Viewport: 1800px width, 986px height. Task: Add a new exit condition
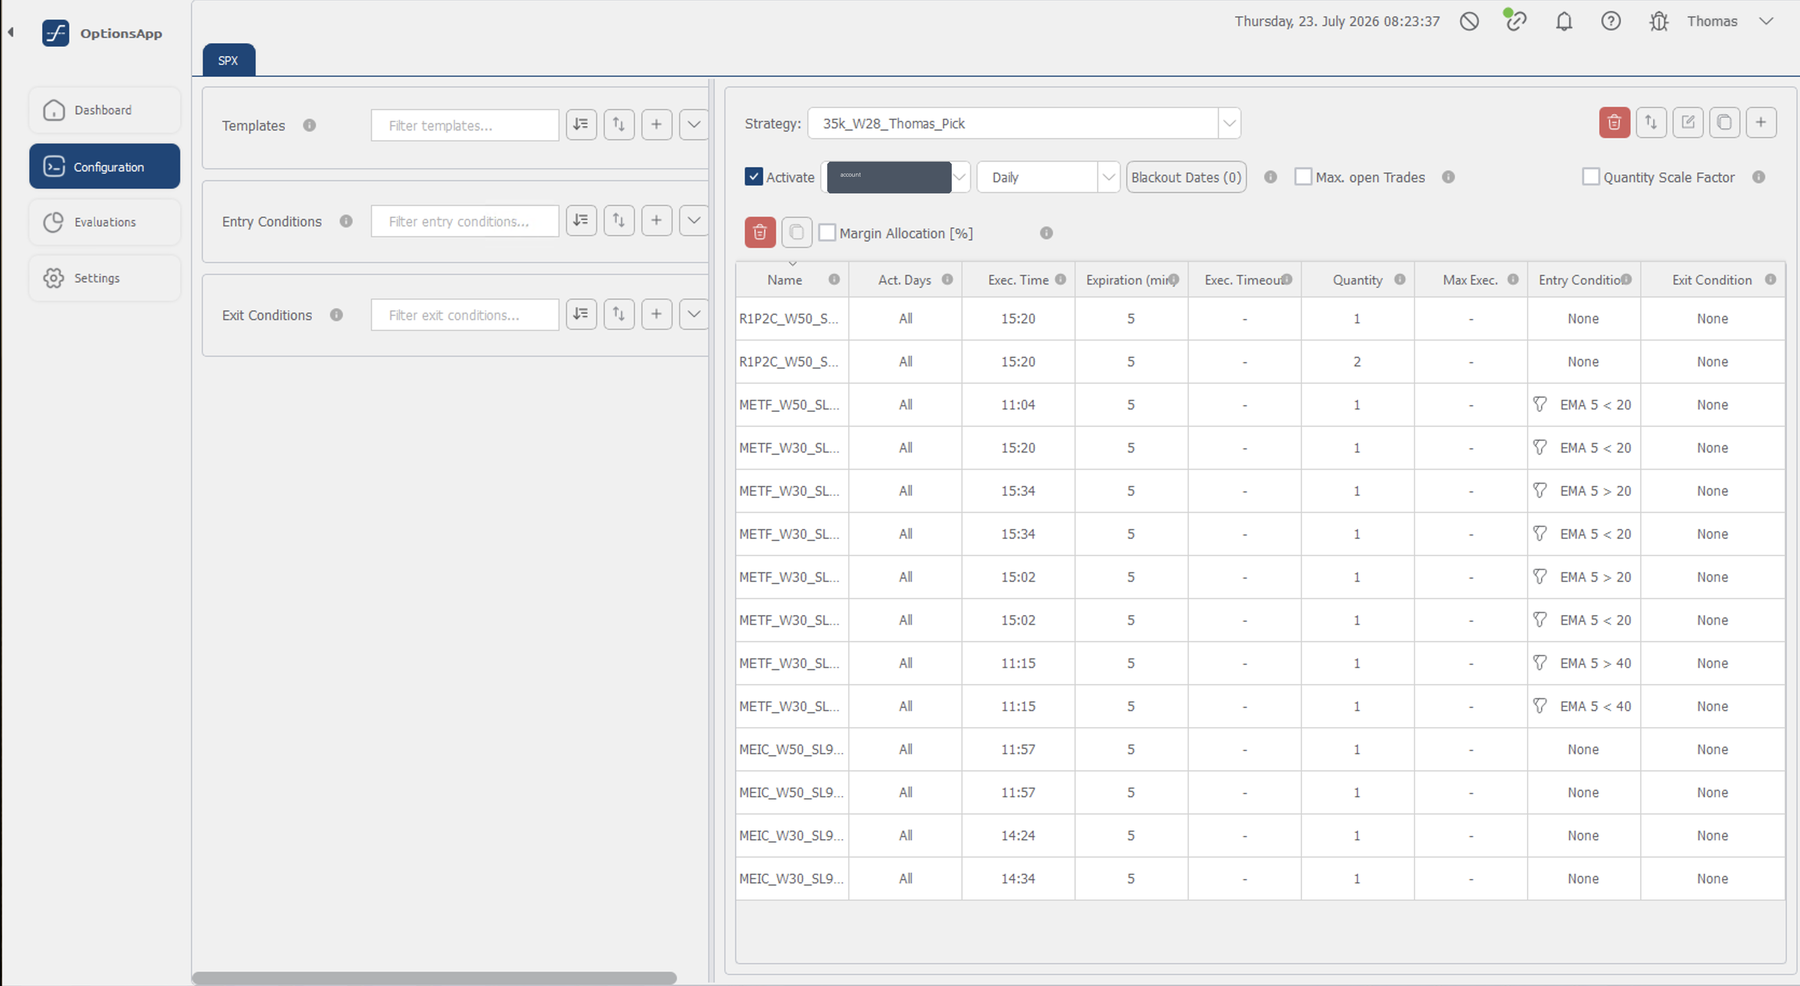[656, 314]
